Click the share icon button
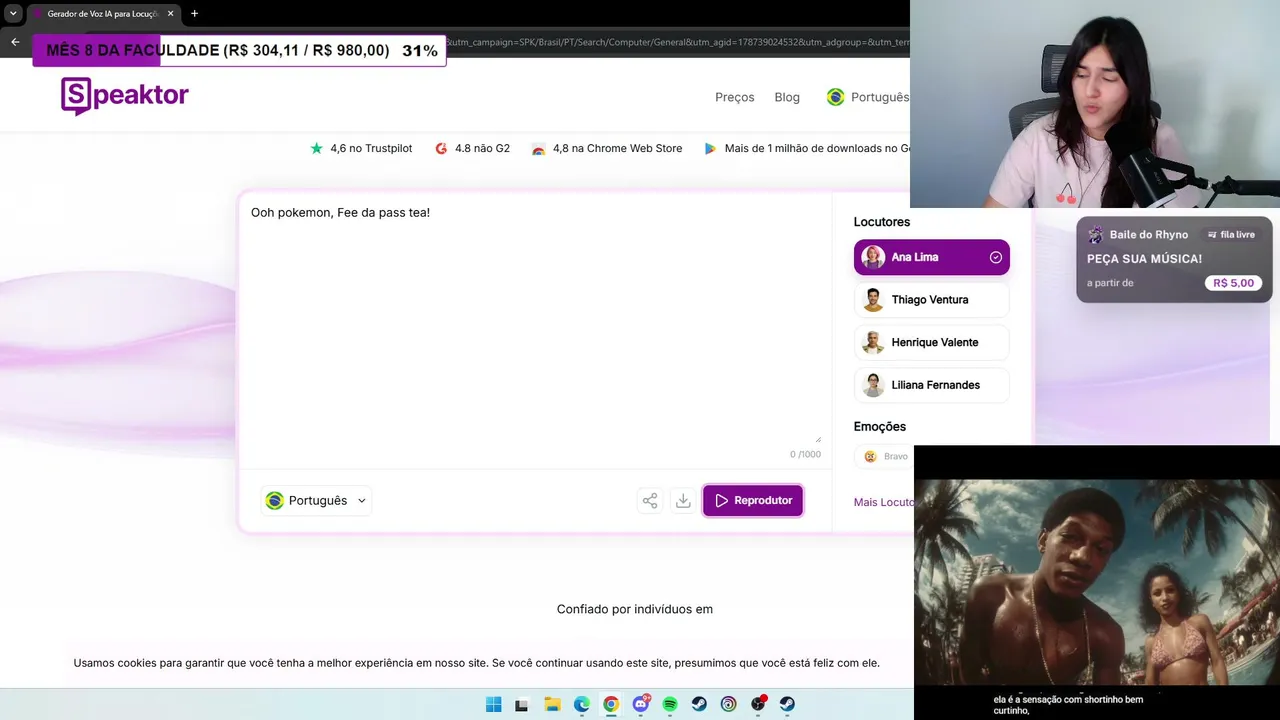The height and width of the screenshot is (720, 1280). tap(650, 501)
